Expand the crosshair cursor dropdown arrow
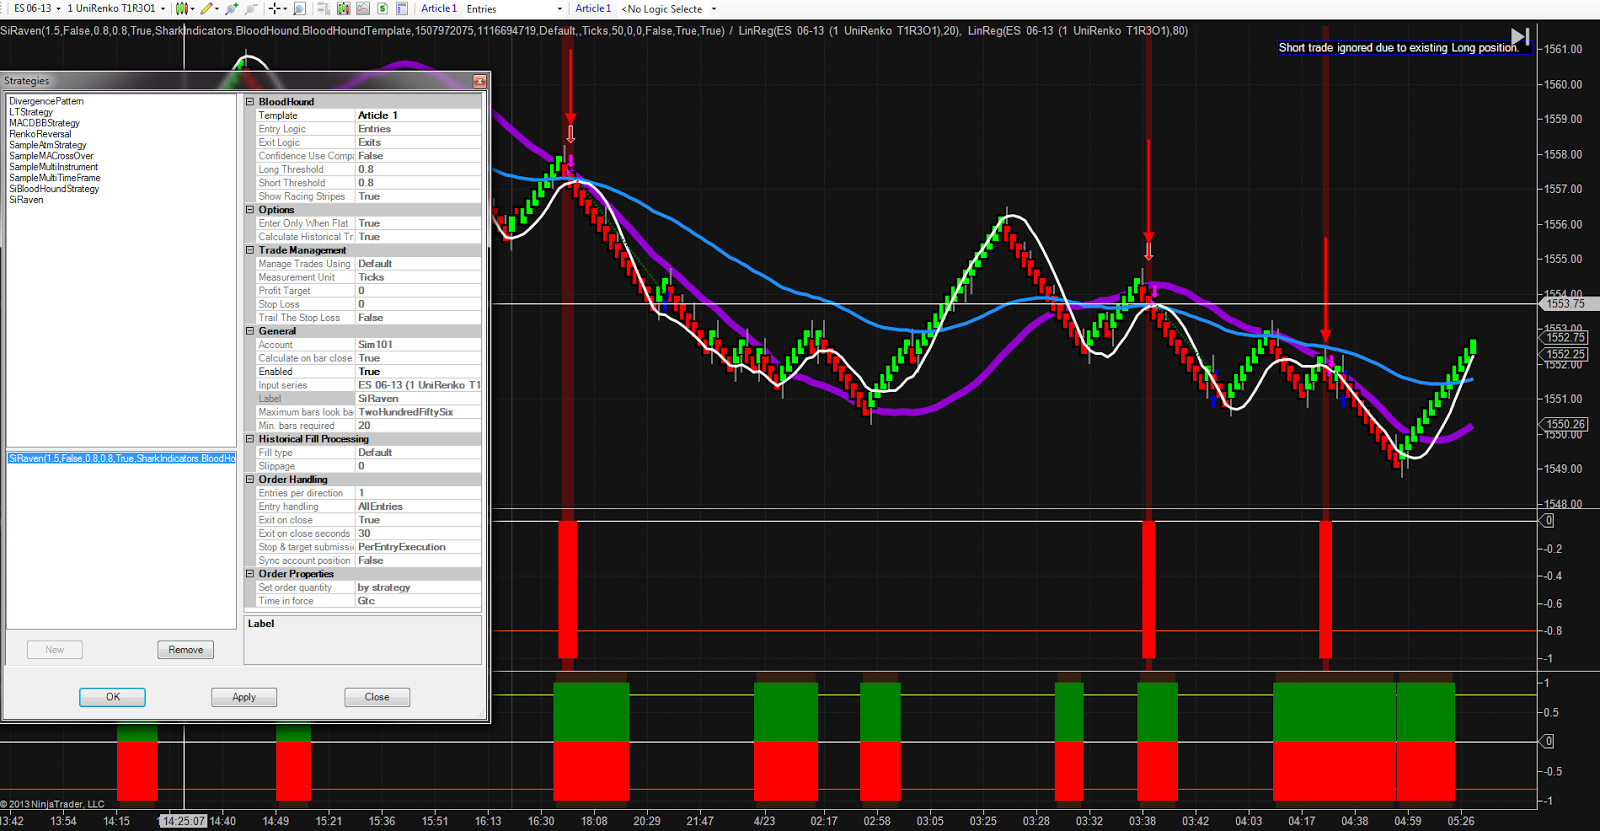Screen dimensions: 1600x831 click(285, 9)
